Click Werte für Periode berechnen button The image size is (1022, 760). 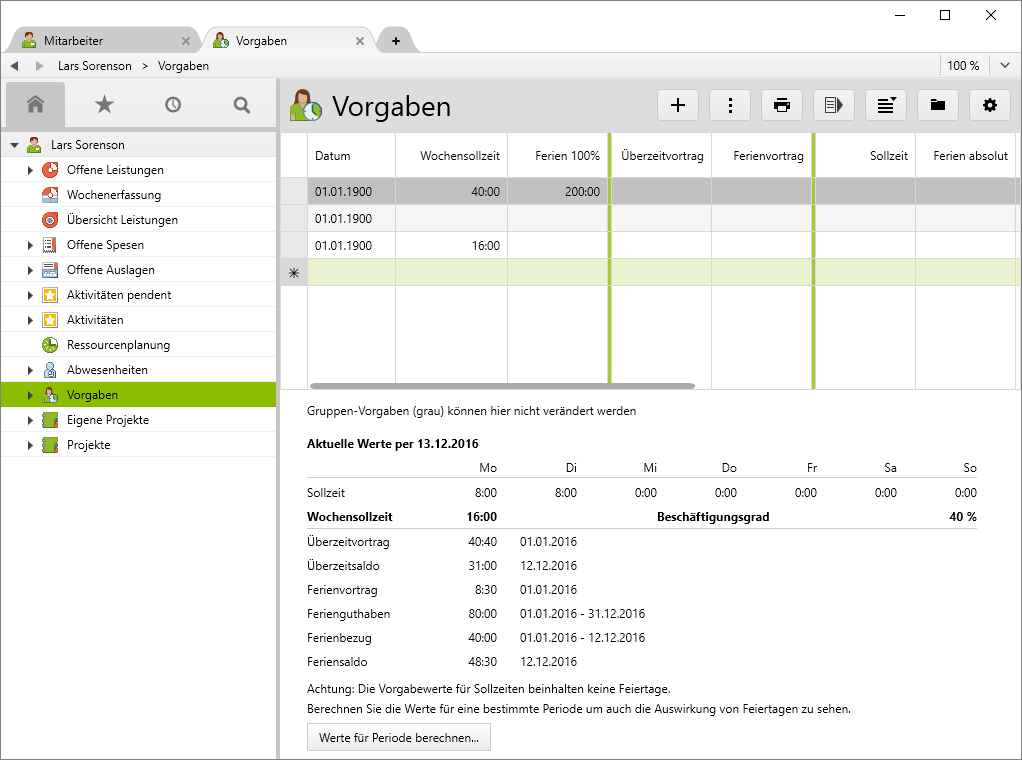(398, 737)
